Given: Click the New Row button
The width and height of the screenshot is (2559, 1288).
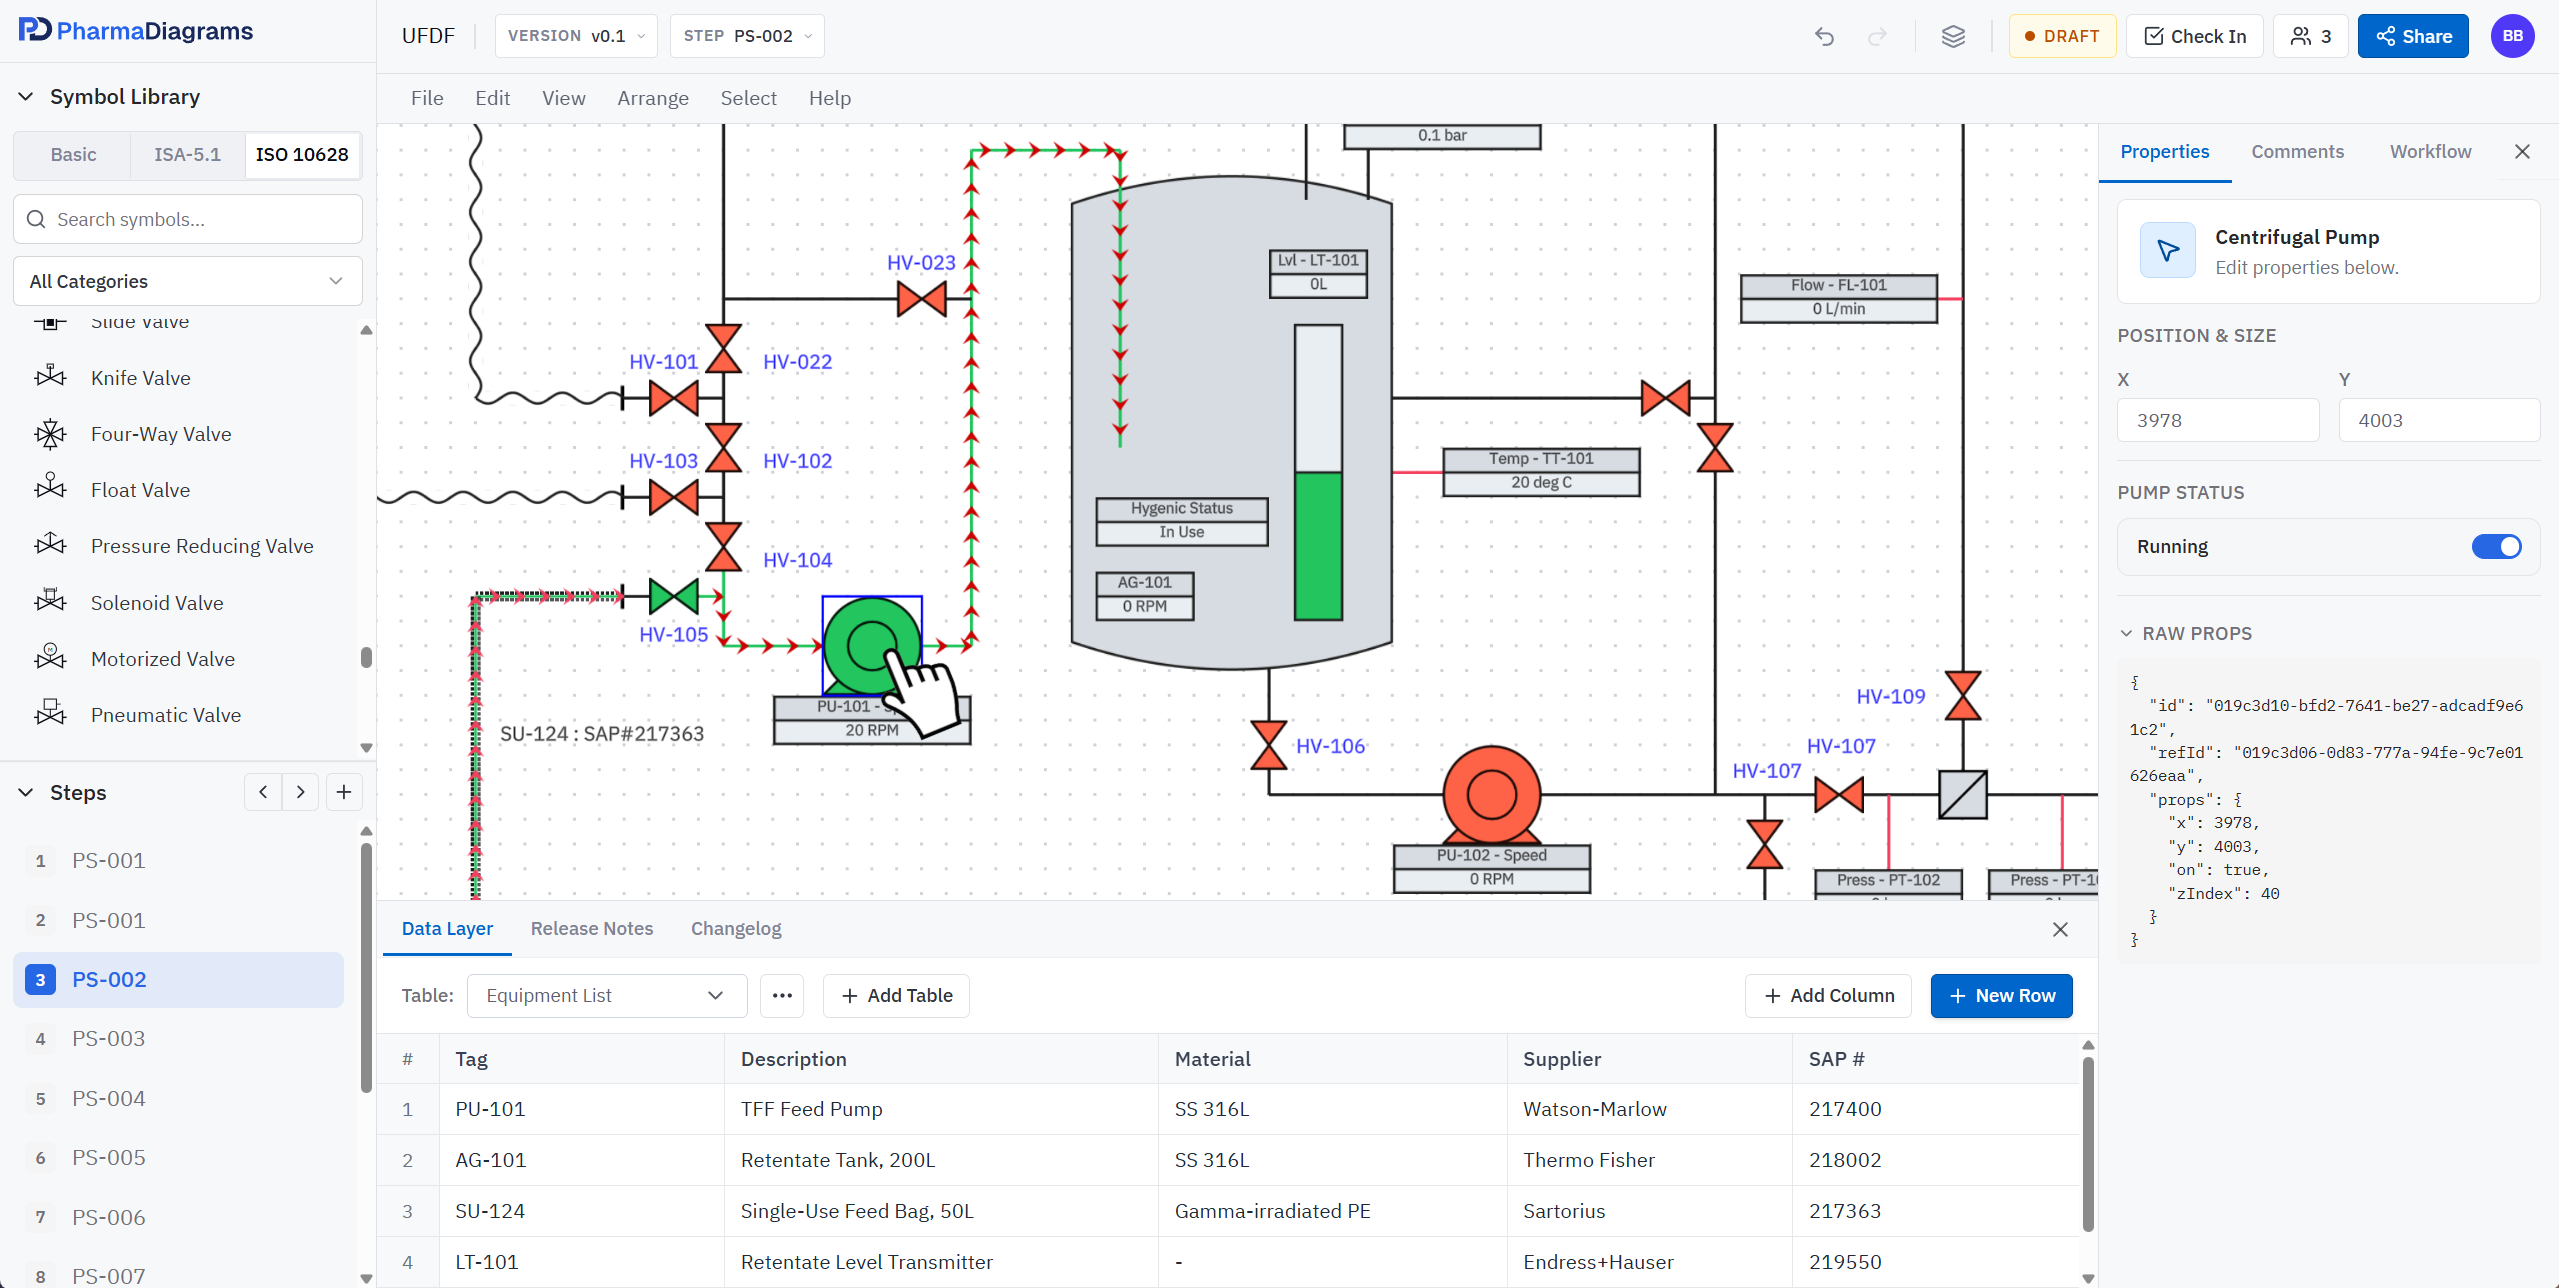Looking at the screenshot, I should click(2001, 996).
